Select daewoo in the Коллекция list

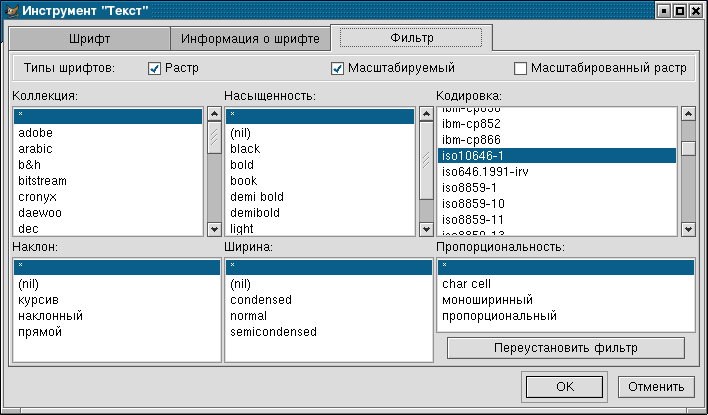108,213
